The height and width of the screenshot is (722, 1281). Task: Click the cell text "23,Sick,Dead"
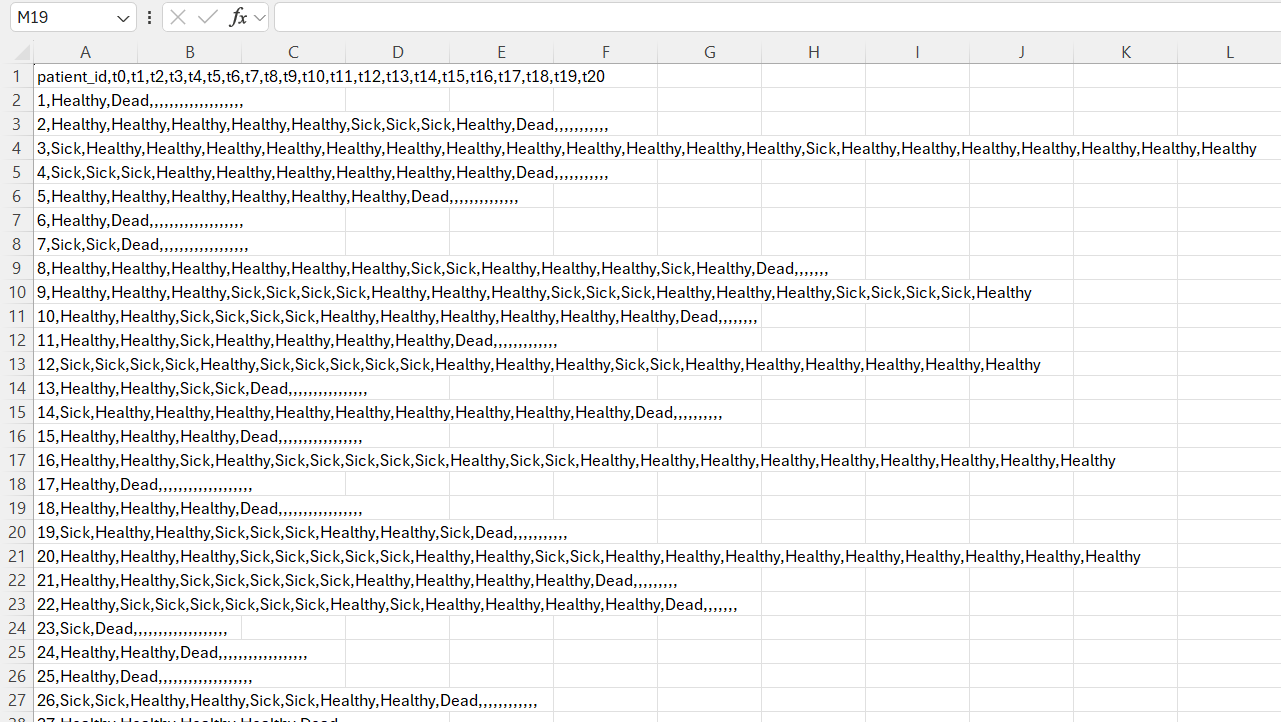coord(86,628)
